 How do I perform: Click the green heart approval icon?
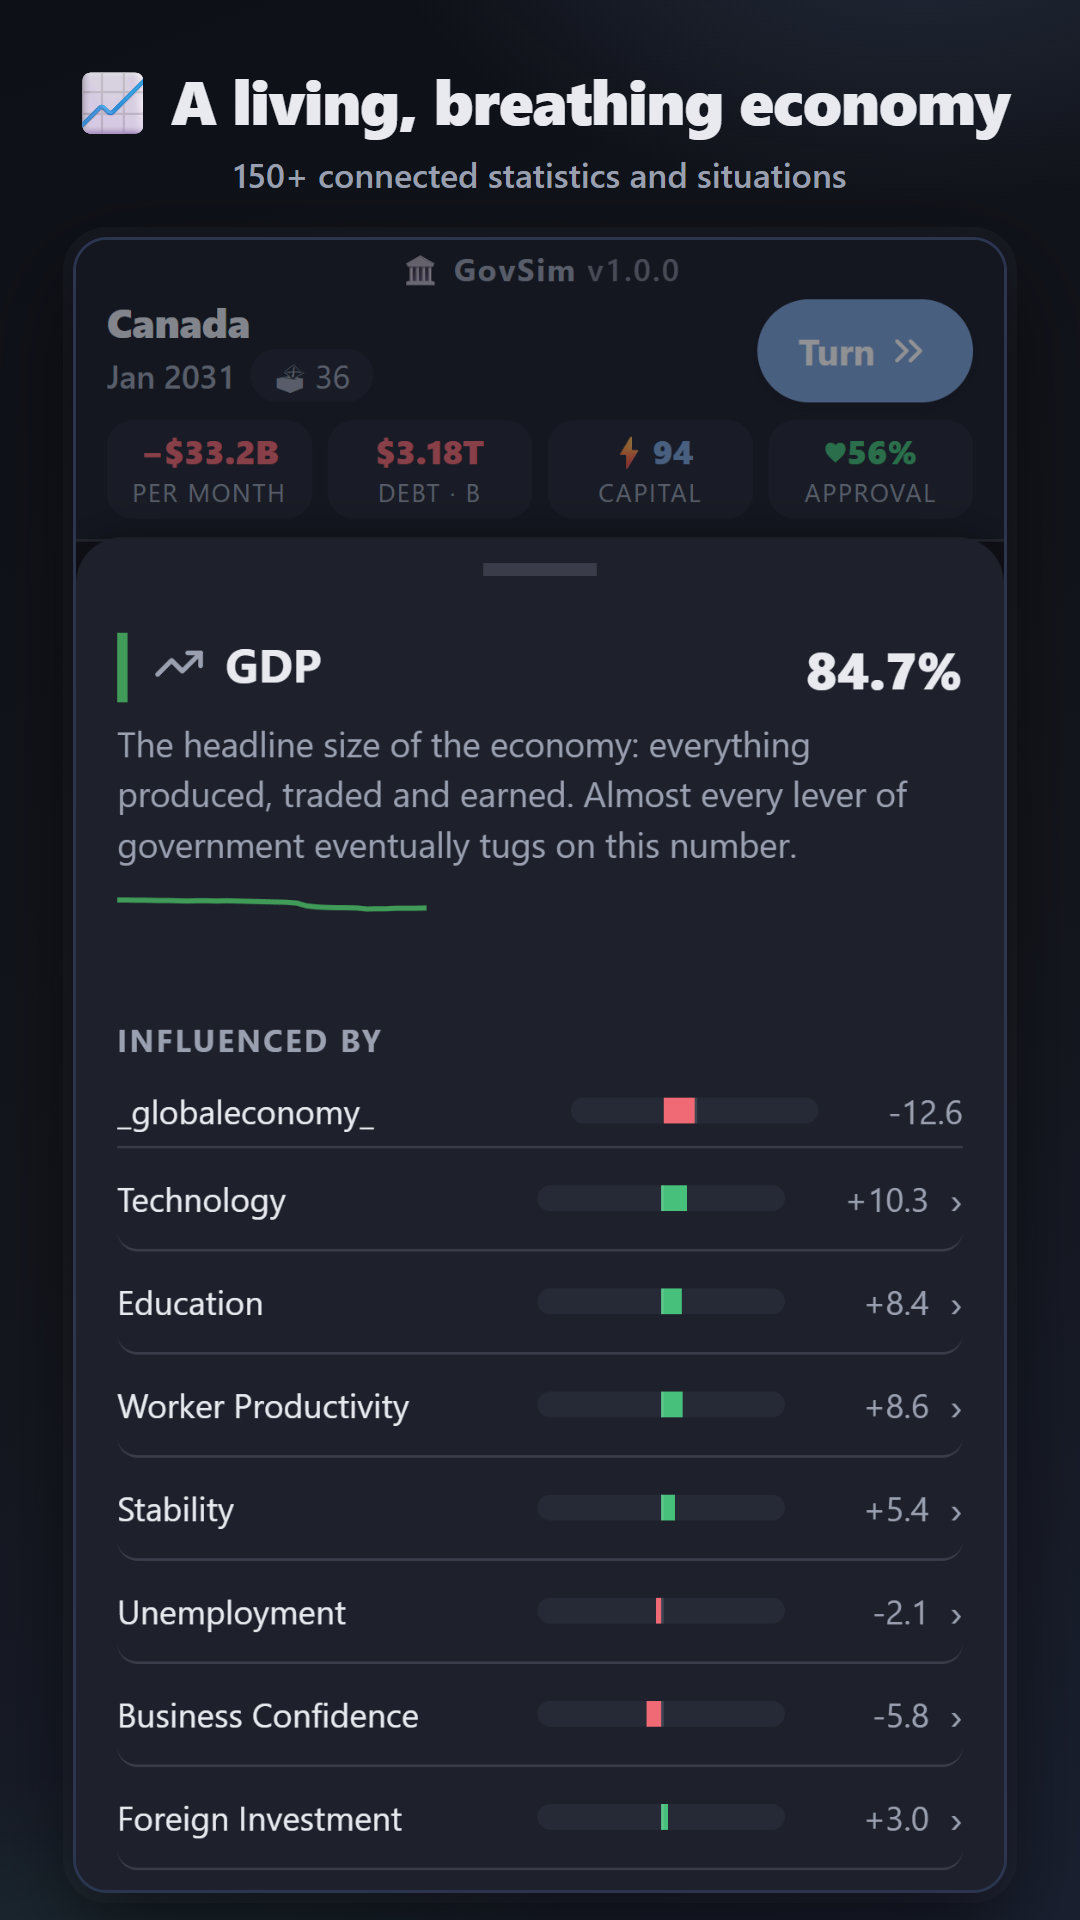click(835, 453)
